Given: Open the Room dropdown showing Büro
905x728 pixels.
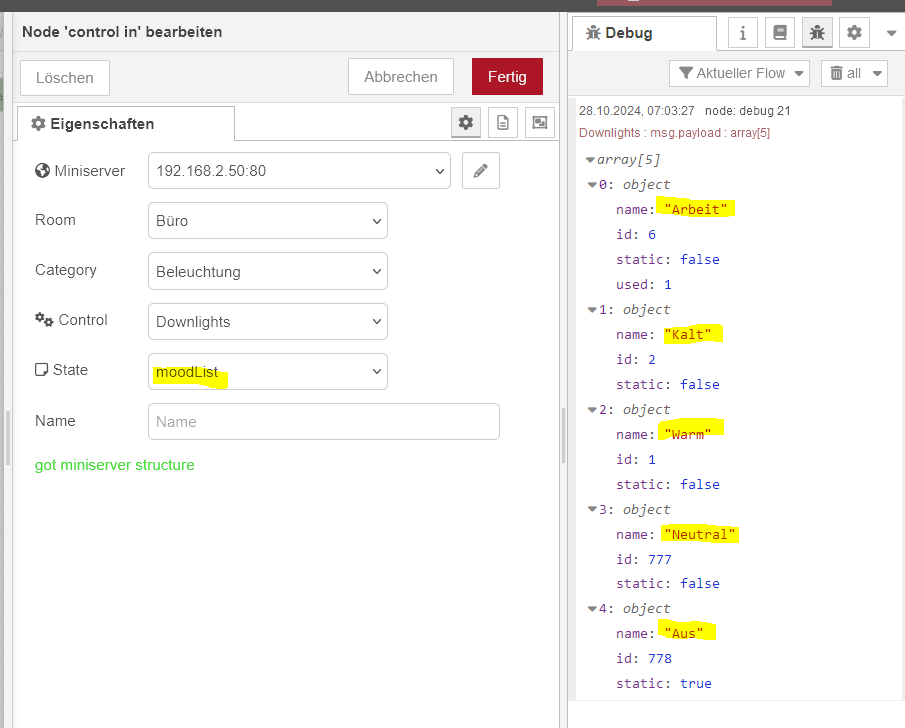Looking at the screenshot, I should coord(267,221).
